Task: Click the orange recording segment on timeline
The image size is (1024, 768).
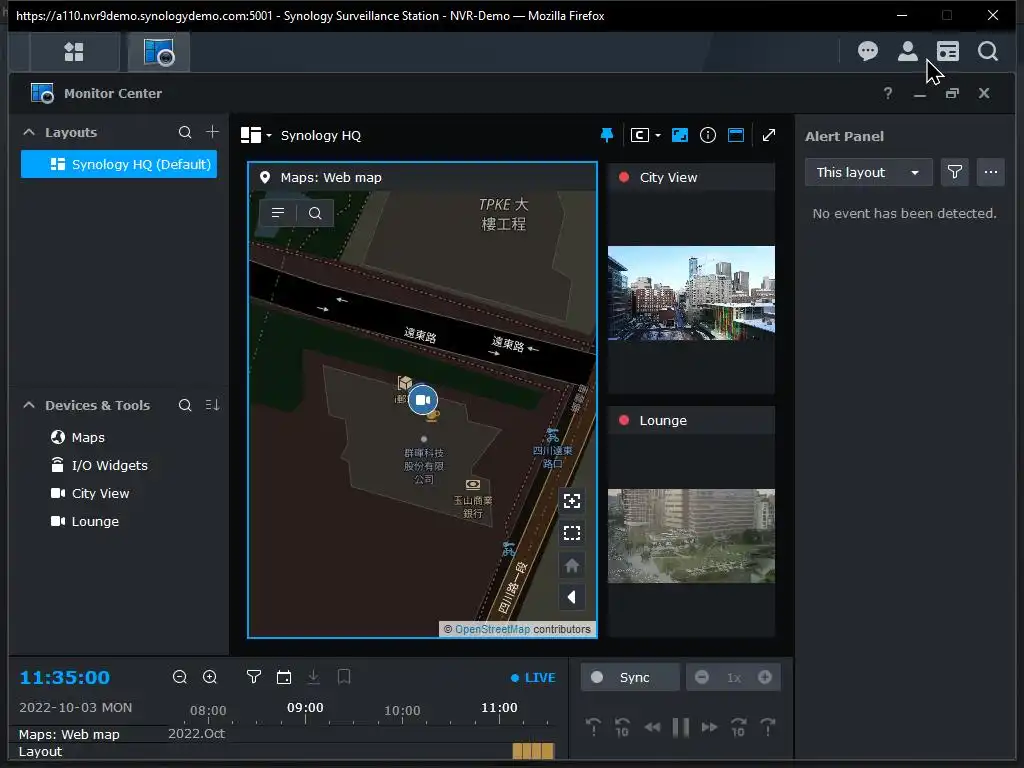Action: pos(533,751)
